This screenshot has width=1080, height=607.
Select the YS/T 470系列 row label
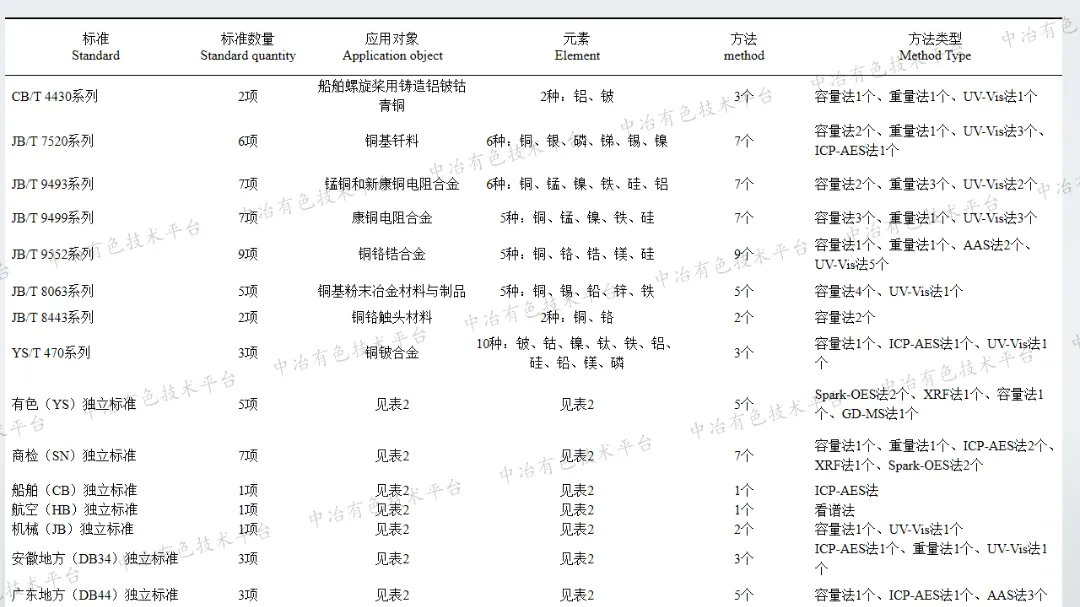pyautogui.click(x=50, y=353)
